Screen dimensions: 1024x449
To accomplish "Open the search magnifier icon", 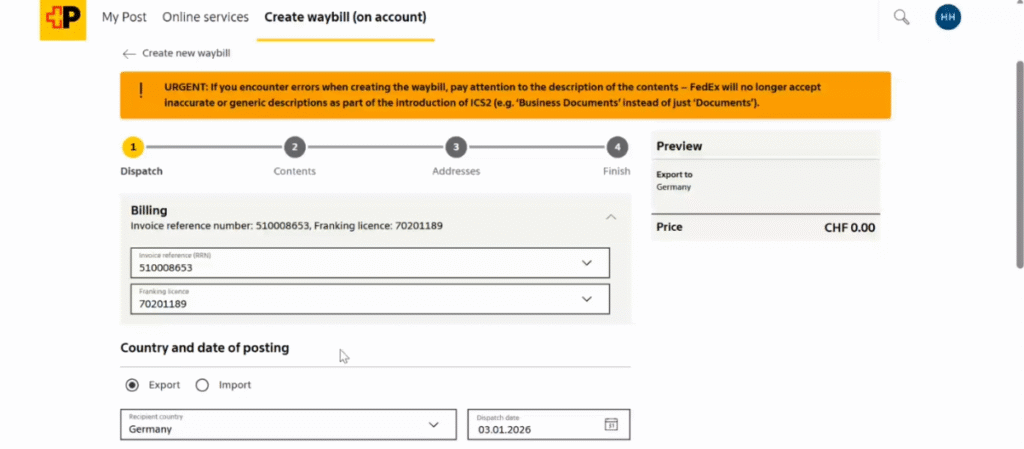I will pyautogui.click(x=901, y=17).
